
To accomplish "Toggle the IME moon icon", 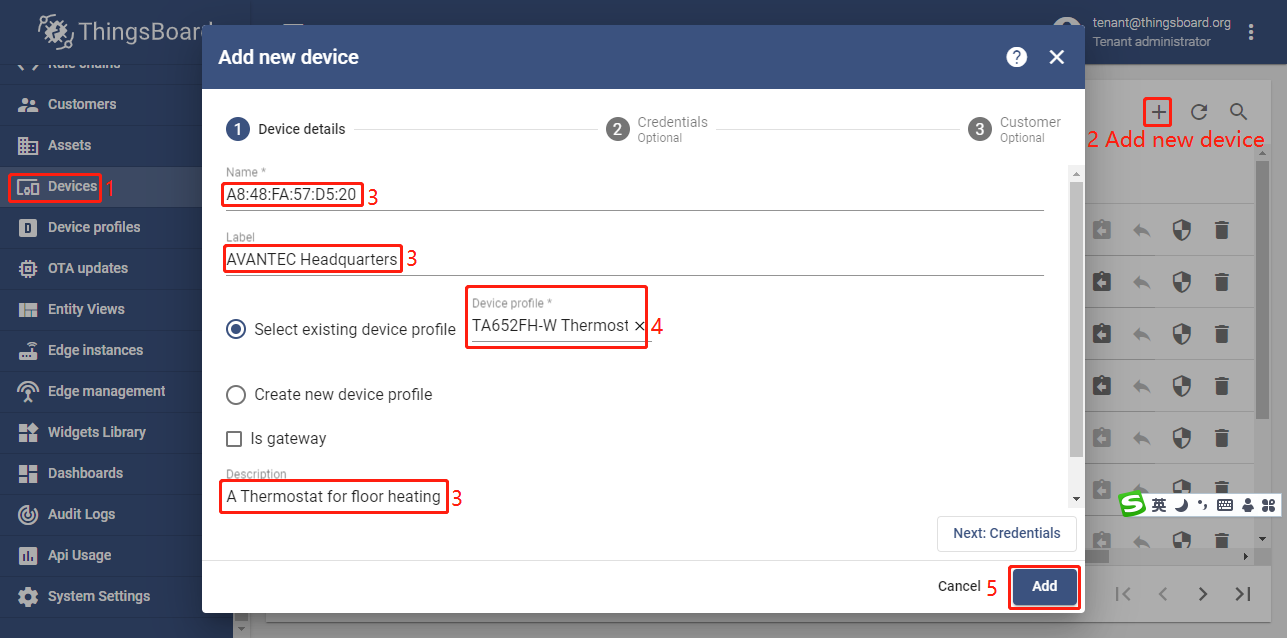I will [x=1181, y=505].
